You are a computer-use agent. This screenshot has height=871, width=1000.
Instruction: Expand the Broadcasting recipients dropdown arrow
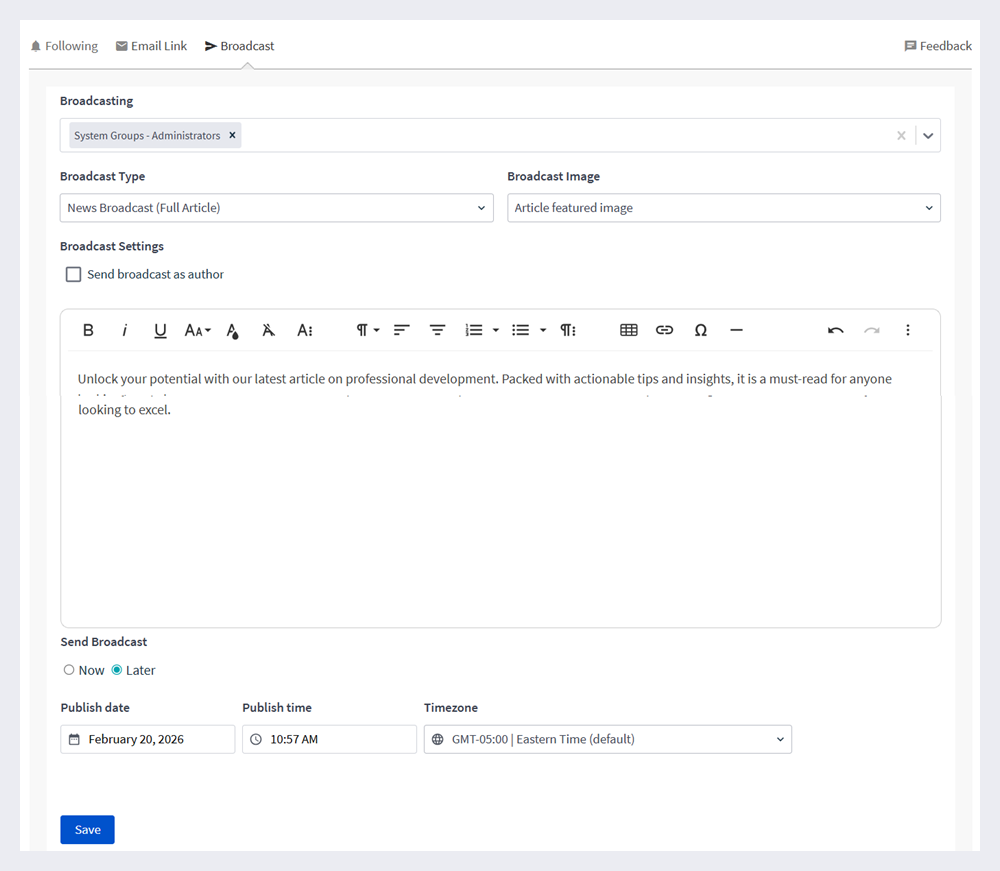click(x=928, y=135)
